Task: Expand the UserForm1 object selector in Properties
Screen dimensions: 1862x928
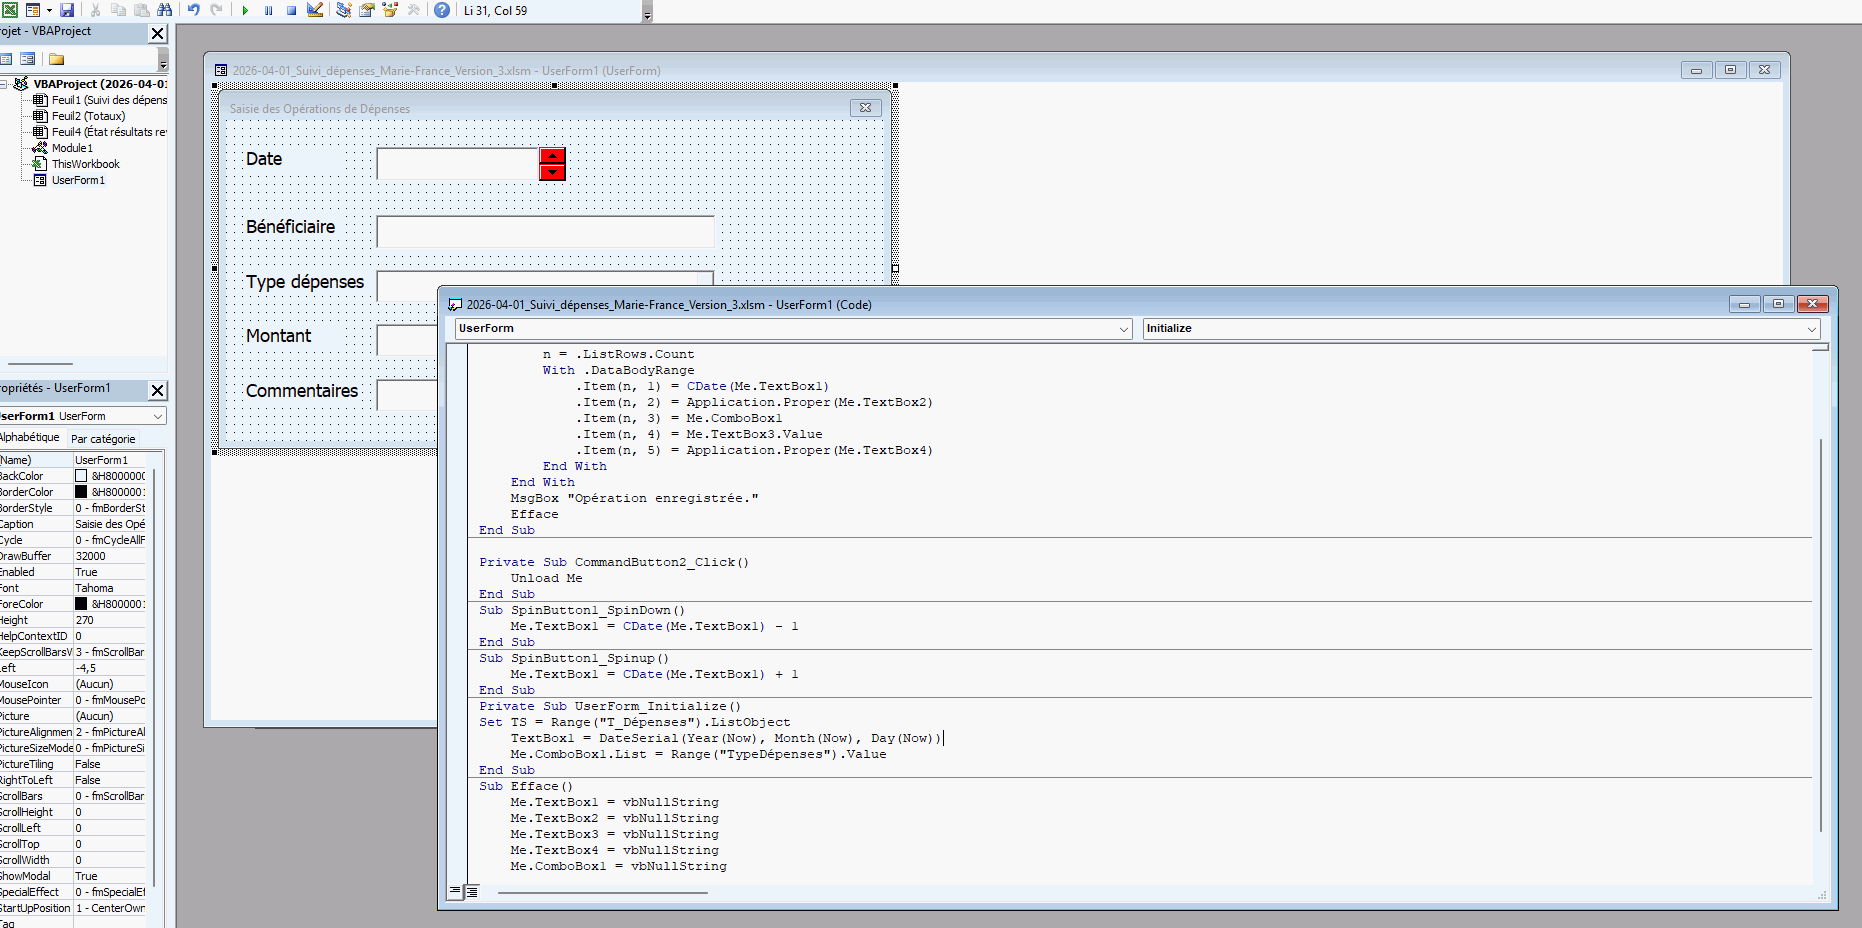Action: pyautogui.click(x=158, y=416)
